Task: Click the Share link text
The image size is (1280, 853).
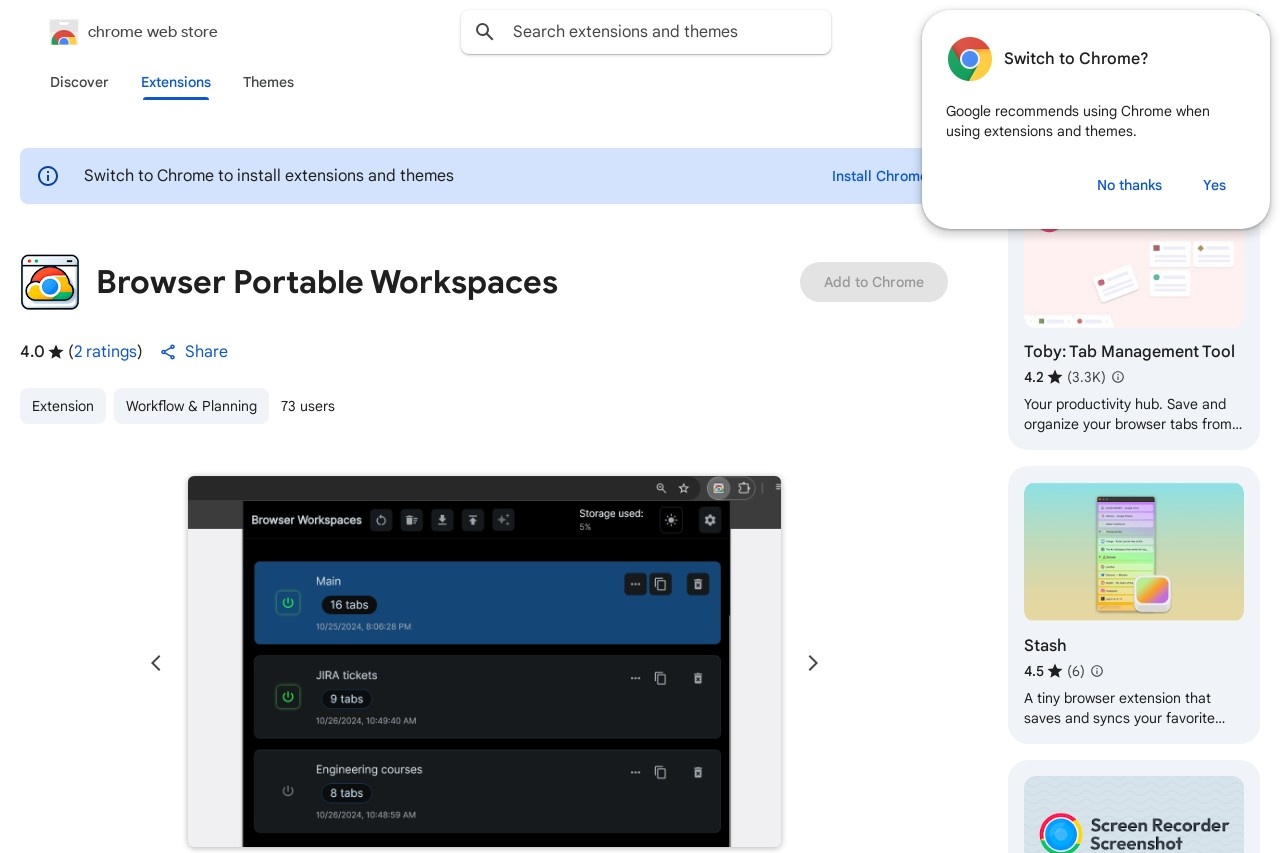Action: tap(206, 352)
